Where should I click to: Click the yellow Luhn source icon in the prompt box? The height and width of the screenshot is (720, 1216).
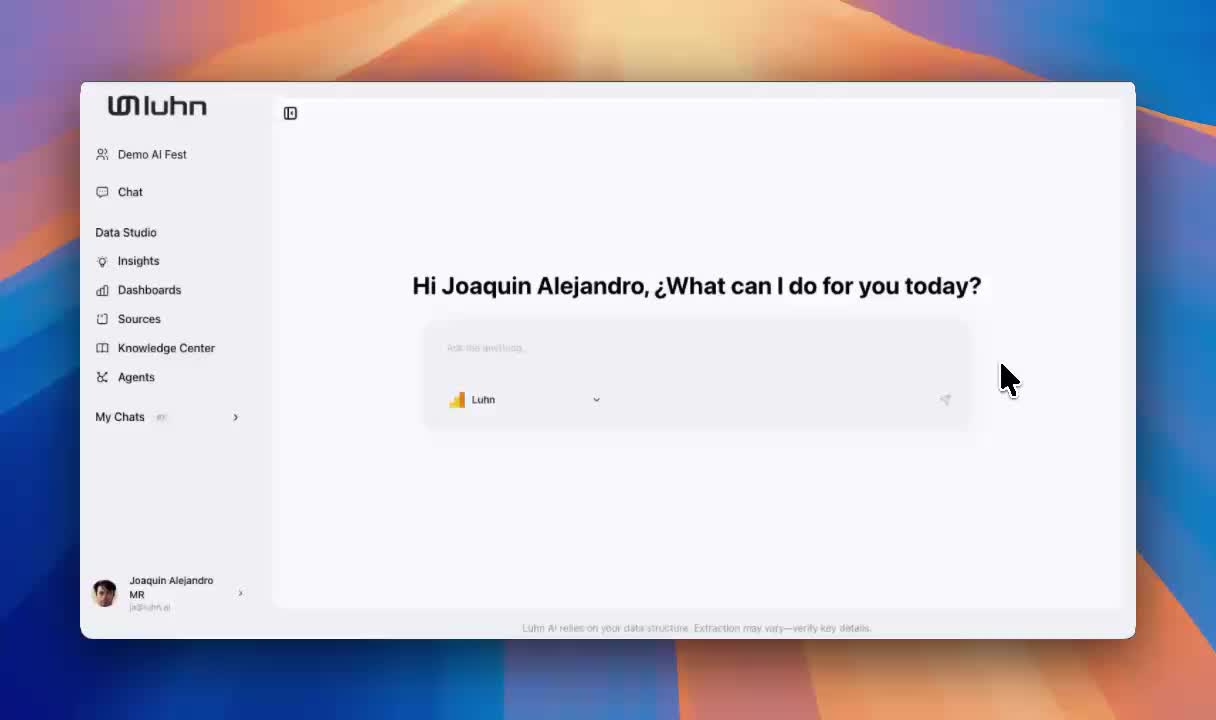coord(457,400)
